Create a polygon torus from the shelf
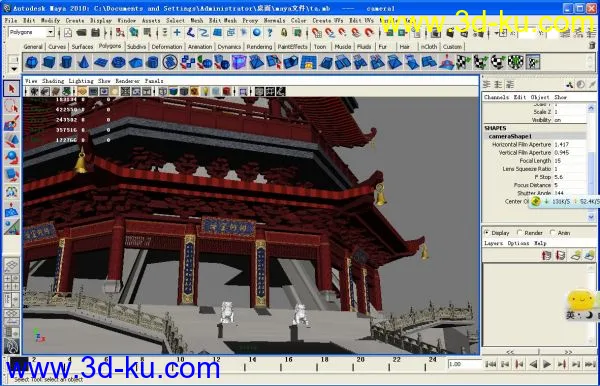 point(118,62)
